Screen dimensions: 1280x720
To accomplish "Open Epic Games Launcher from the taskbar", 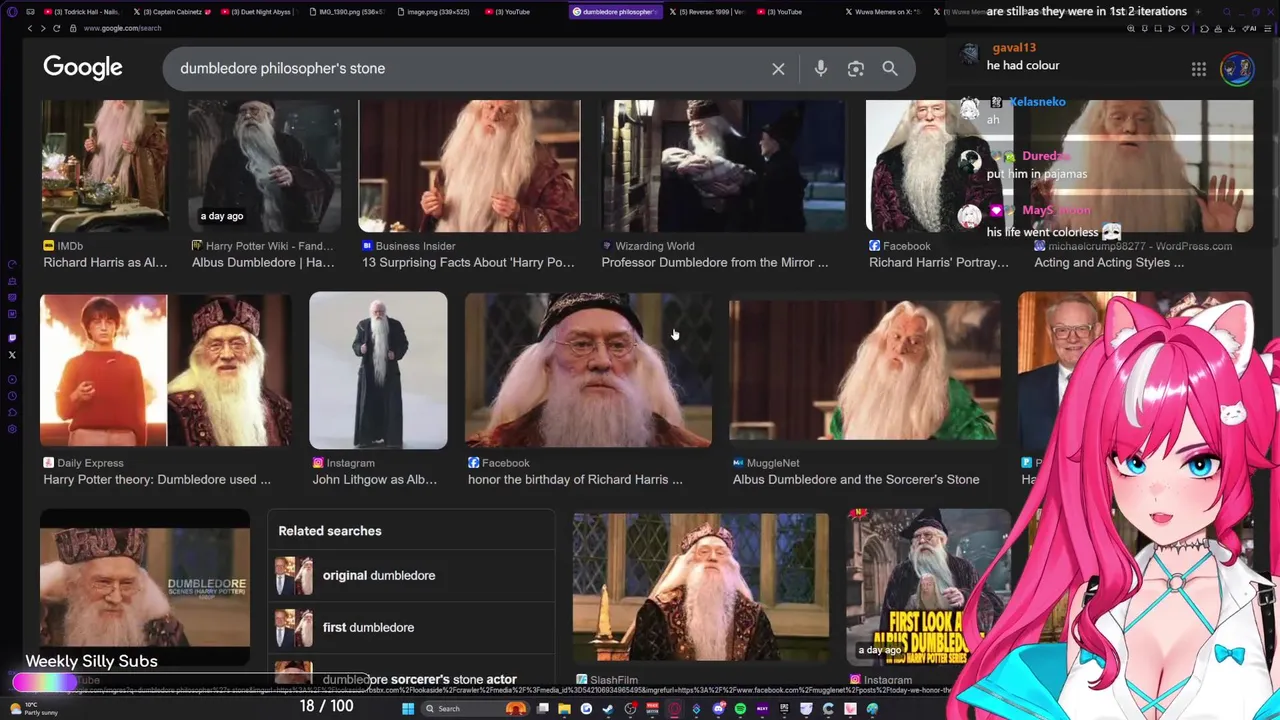I will 784,709.
